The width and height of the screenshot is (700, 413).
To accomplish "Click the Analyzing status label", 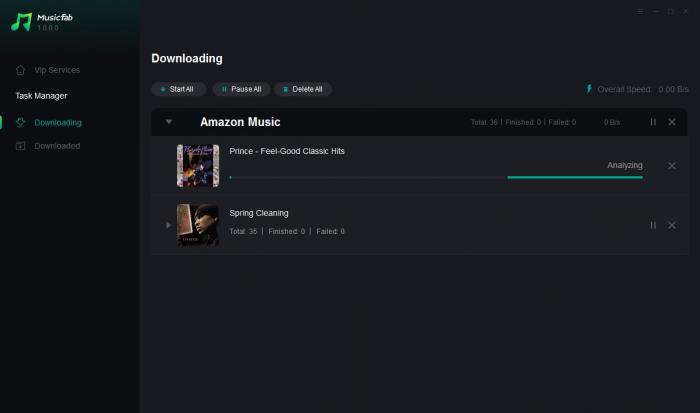I will click(625, 165).
